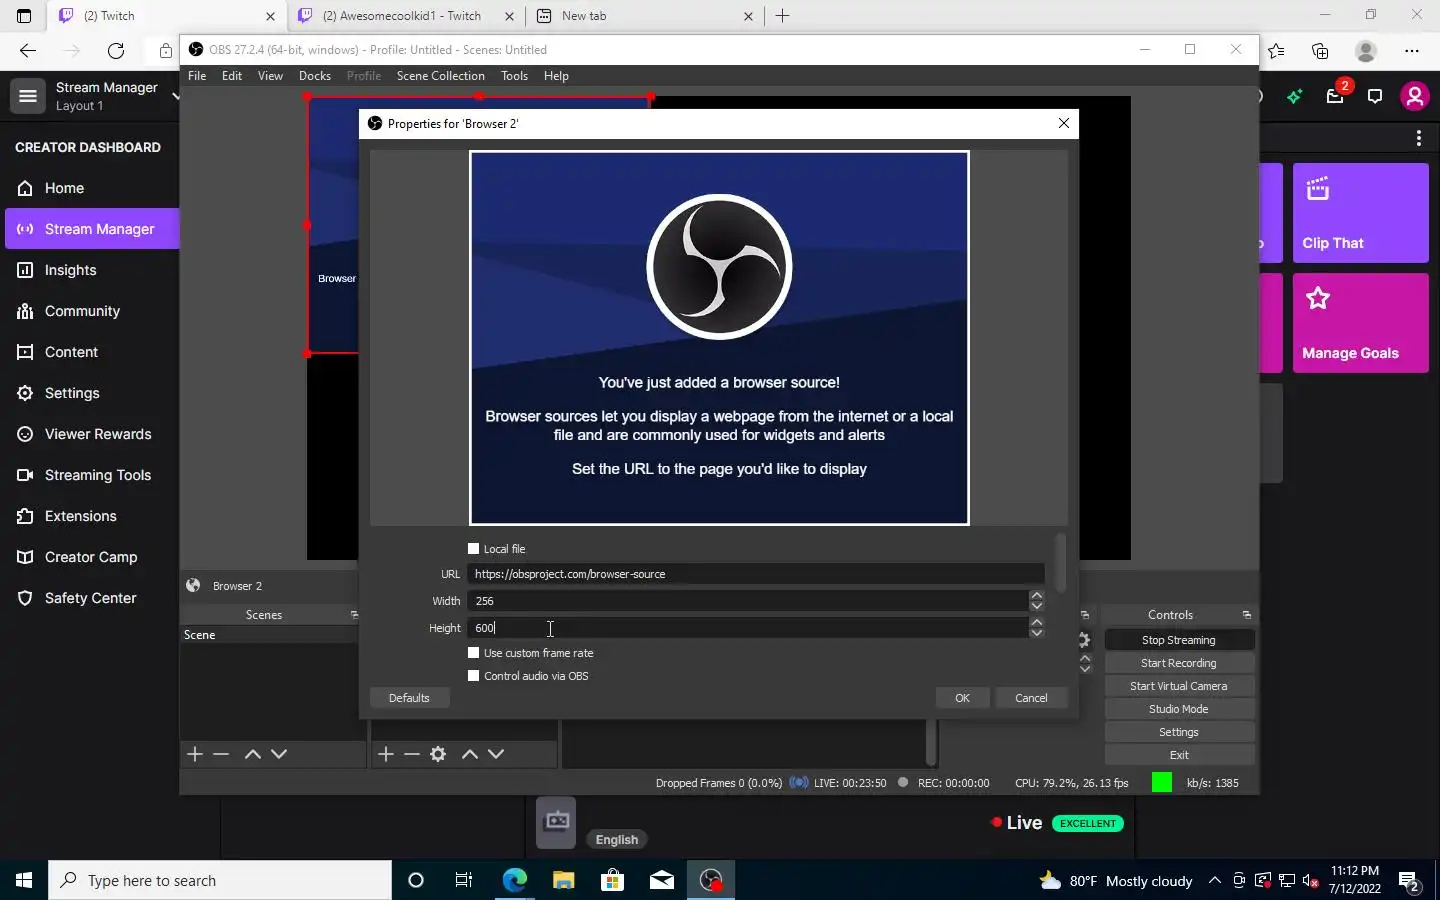The image size is (1440, 900).
Task: Open the Twitch dashboard hamburger menu
Action: pyautogui.click(x=28, y=96)
